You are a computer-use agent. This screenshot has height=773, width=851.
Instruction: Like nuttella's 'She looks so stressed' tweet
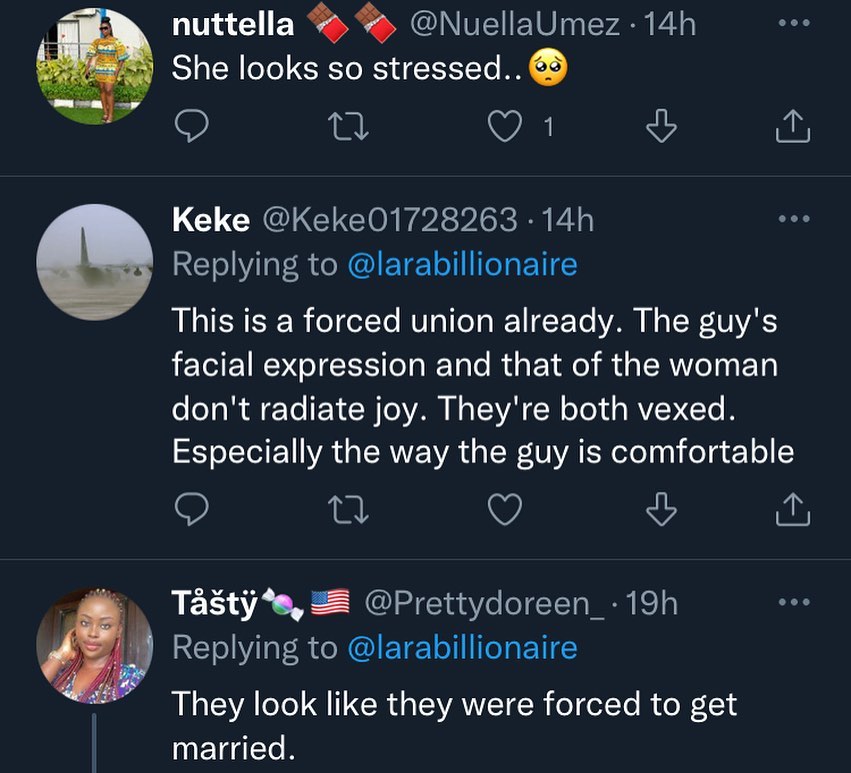point(505,127)
